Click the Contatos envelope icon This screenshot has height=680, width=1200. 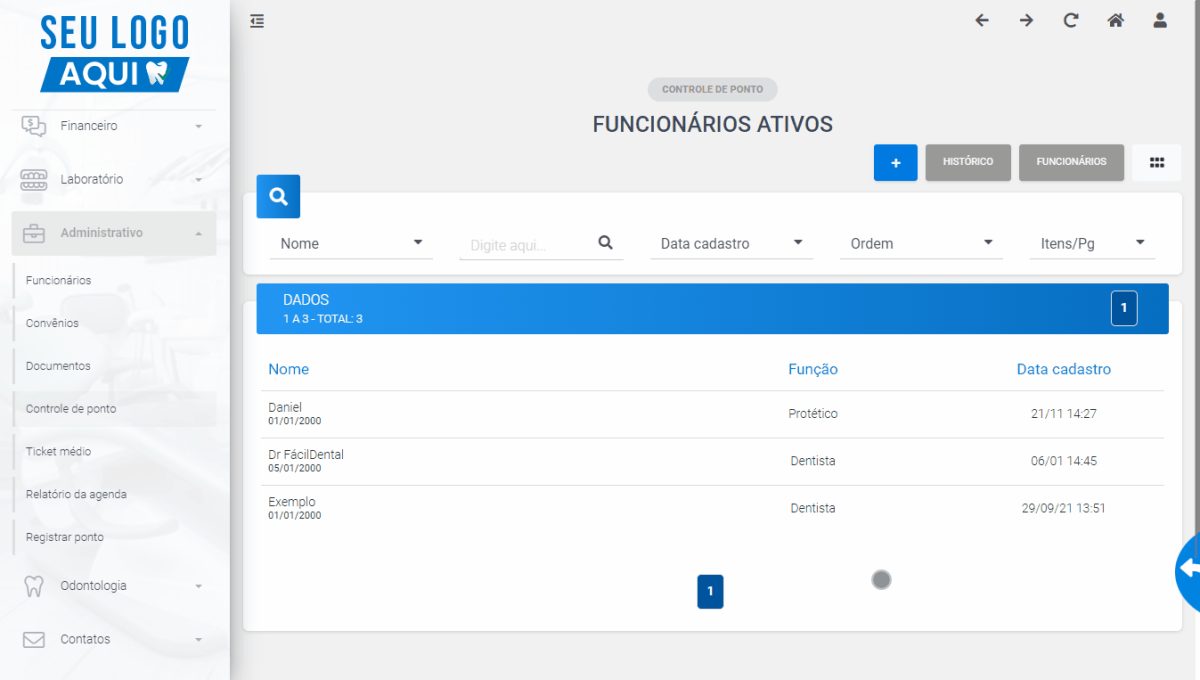(34, 639)
